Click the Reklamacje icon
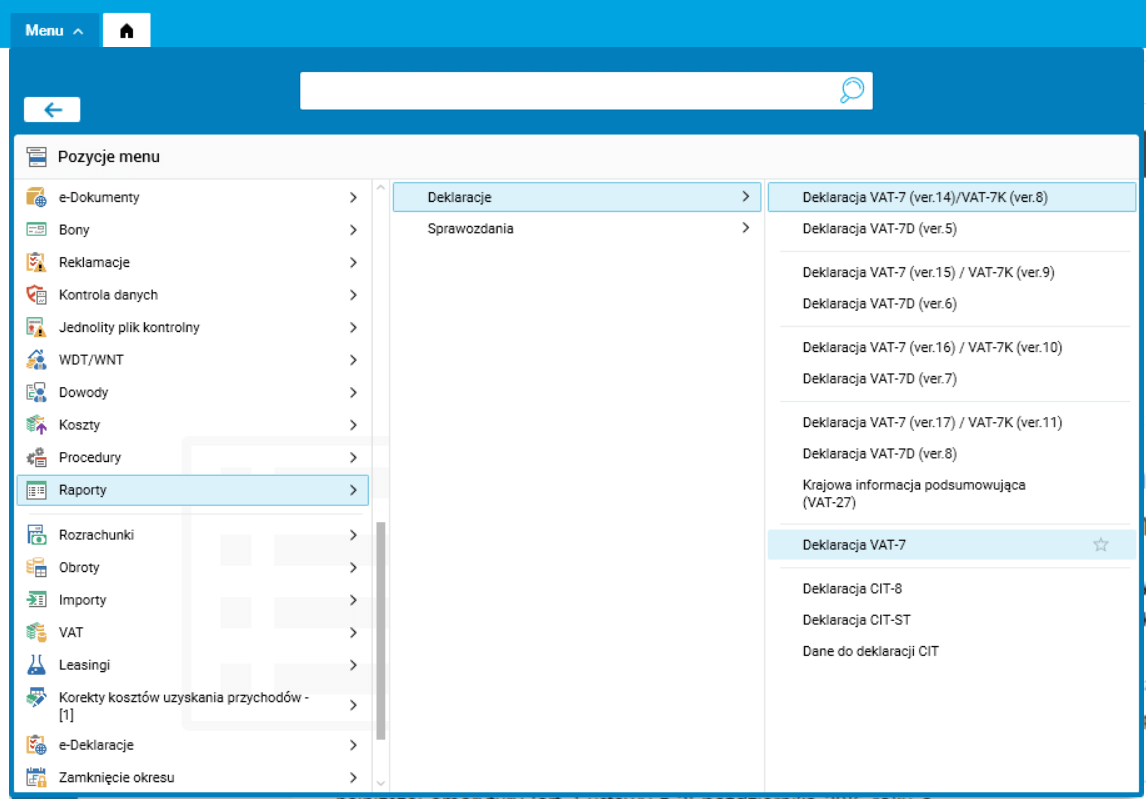The width and height of the screenshot is (1146, 799). (36, 262)
